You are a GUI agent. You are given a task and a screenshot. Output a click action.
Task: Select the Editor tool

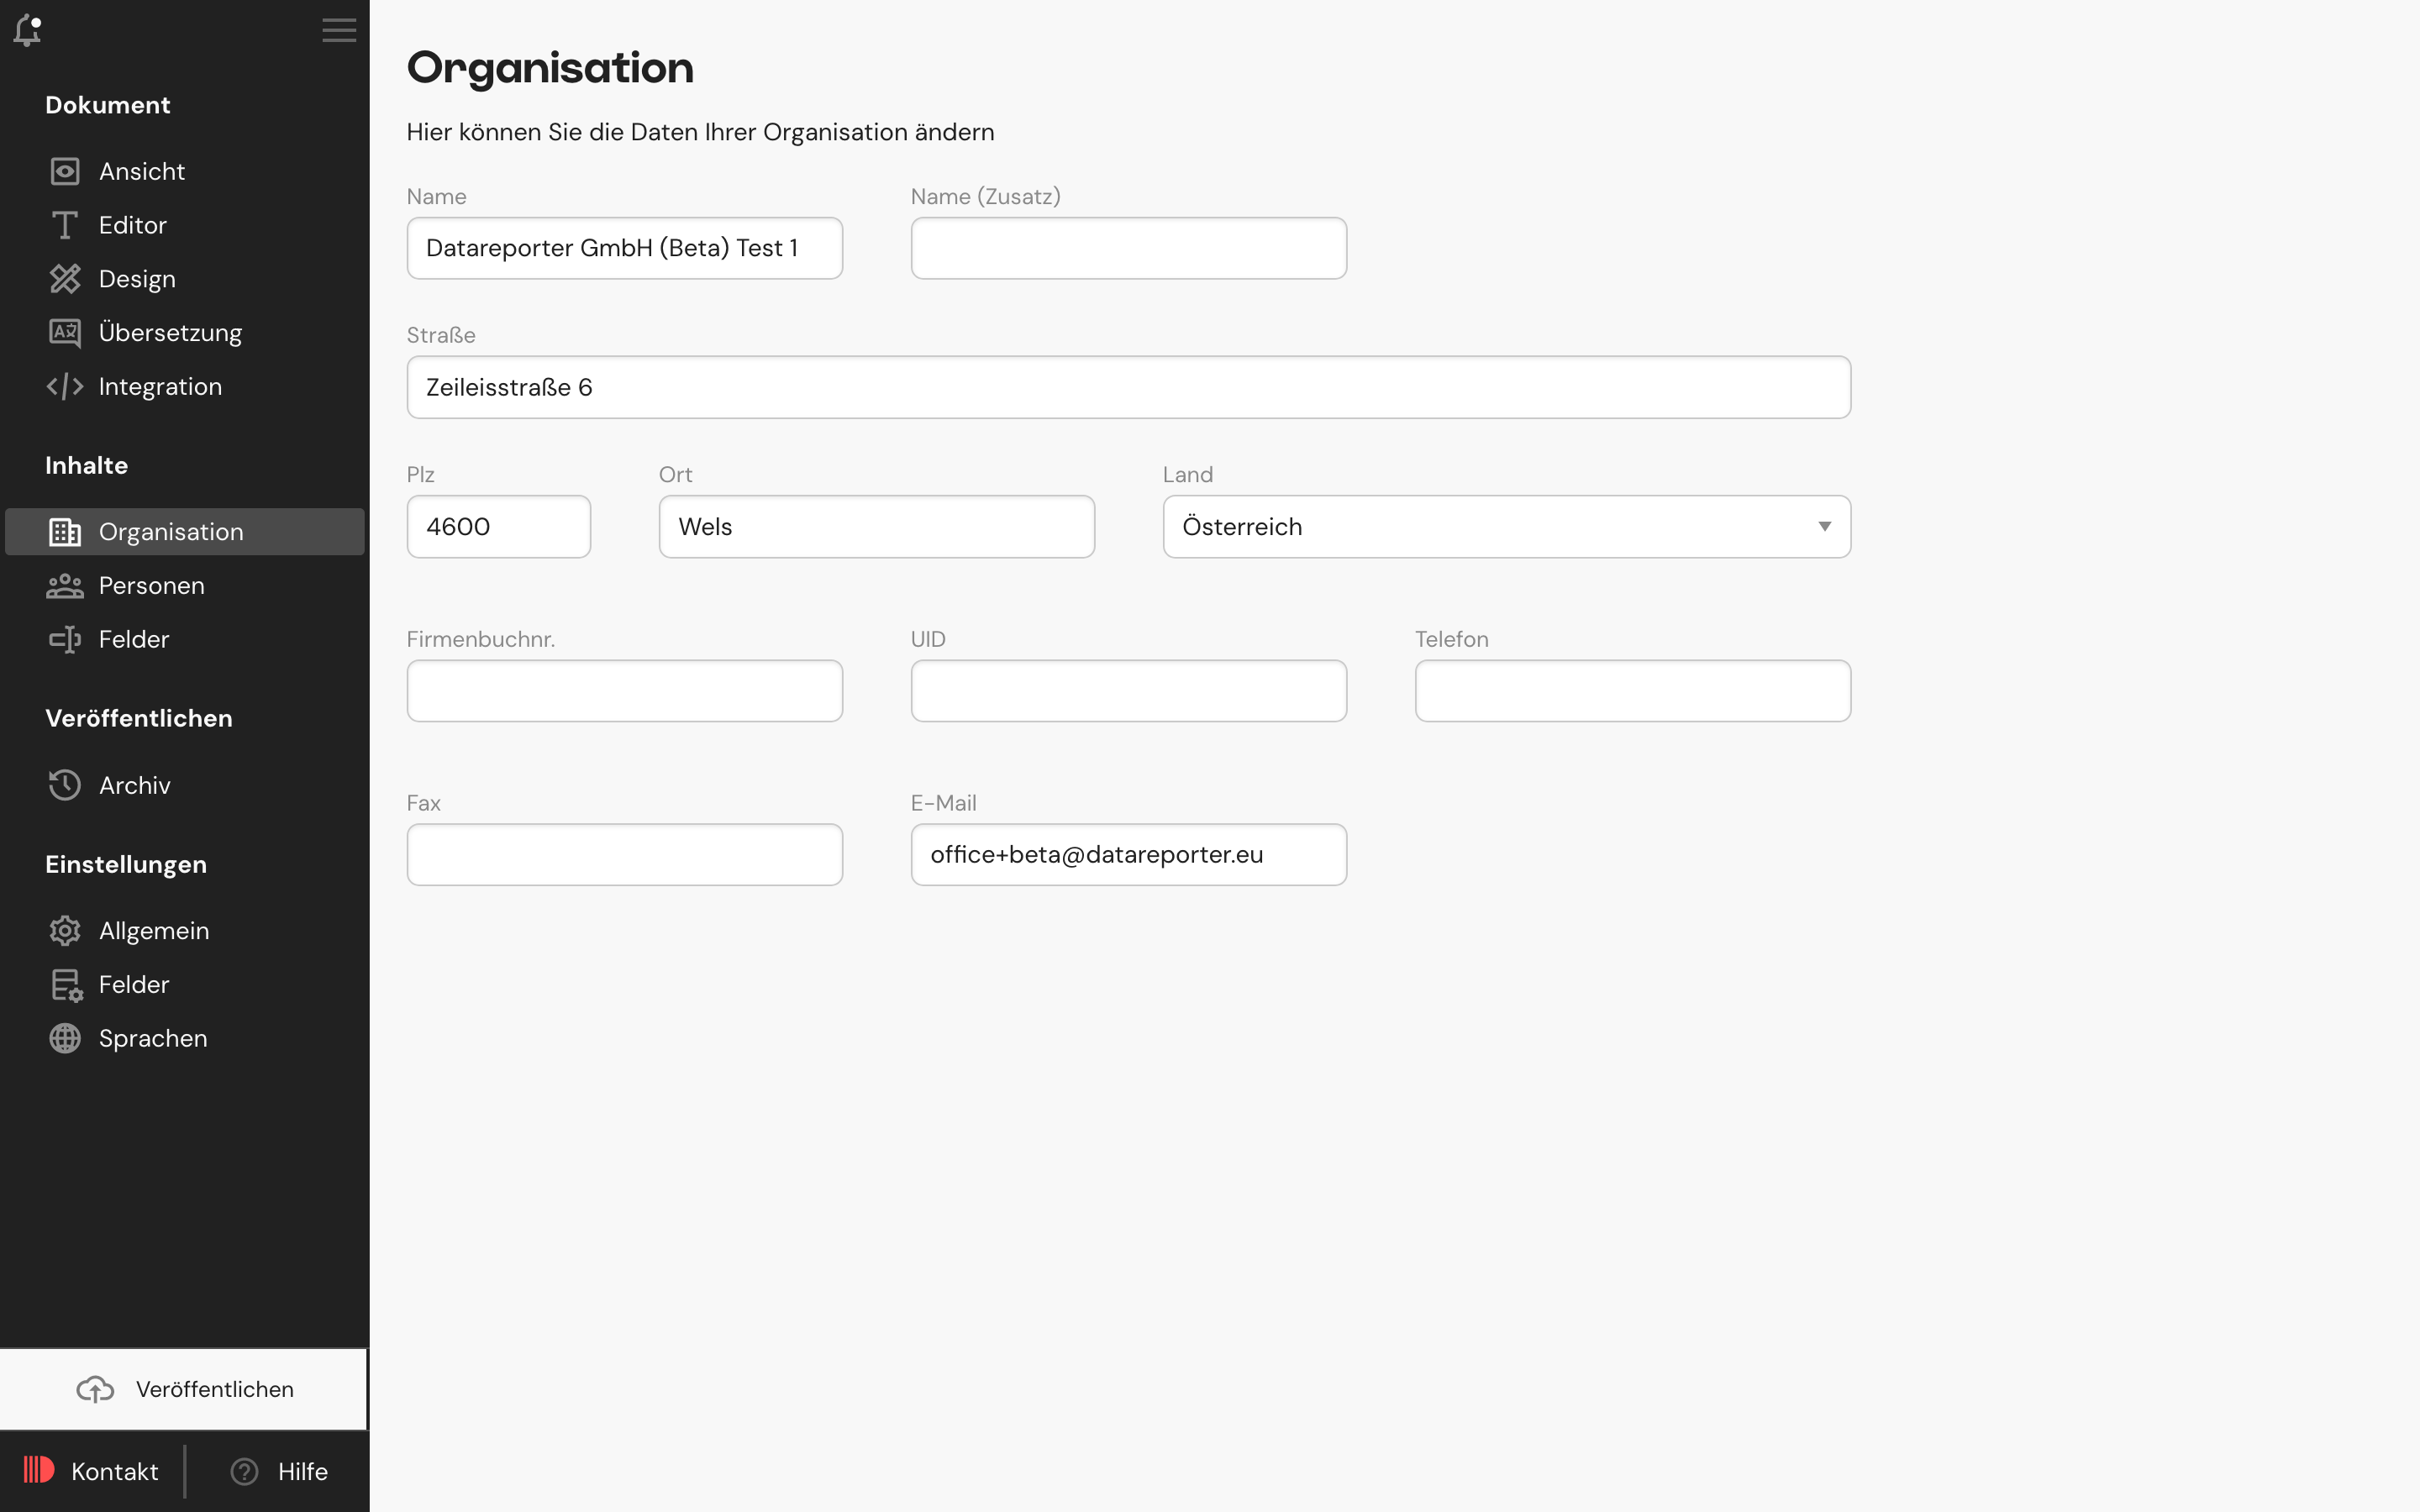pos(132,224)
